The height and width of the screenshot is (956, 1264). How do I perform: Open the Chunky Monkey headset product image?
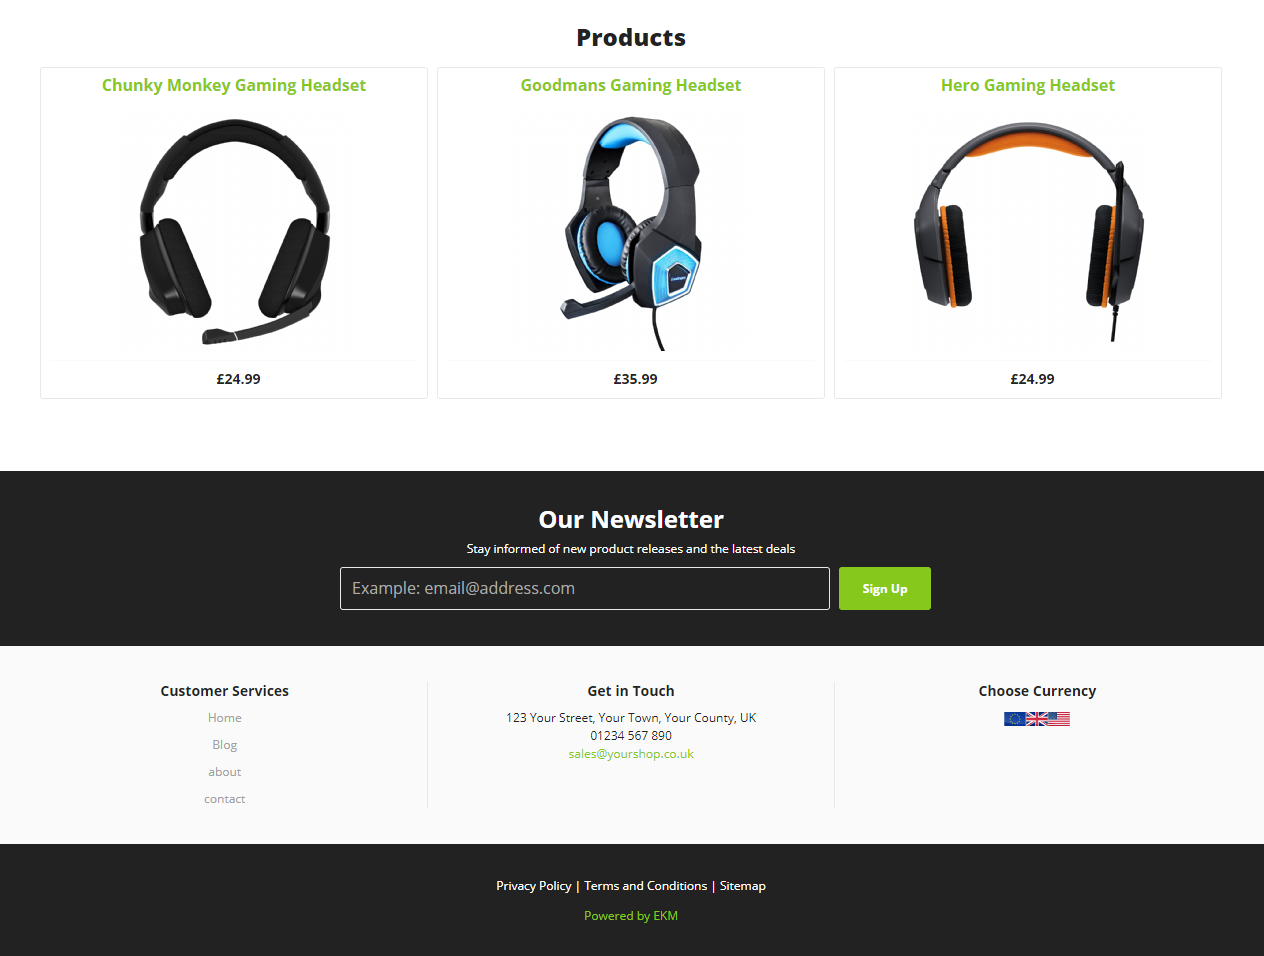[x=234, y=229]
